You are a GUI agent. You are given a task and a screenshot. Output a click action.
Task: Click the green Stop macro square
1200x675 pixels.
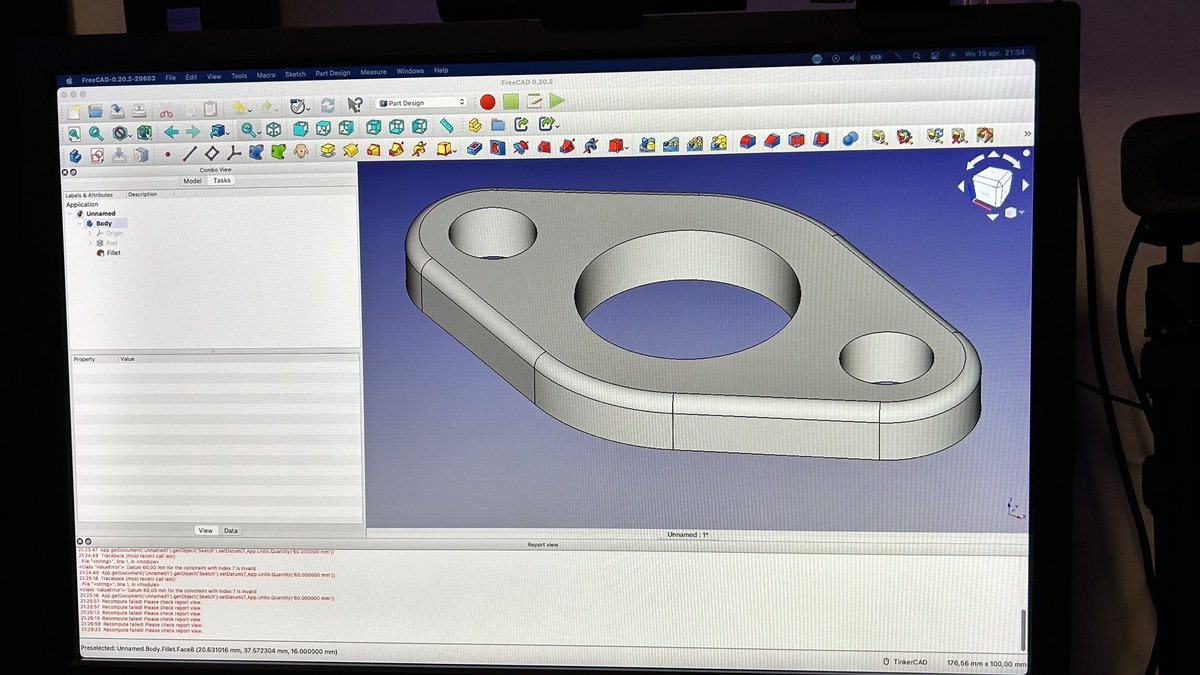511,102
